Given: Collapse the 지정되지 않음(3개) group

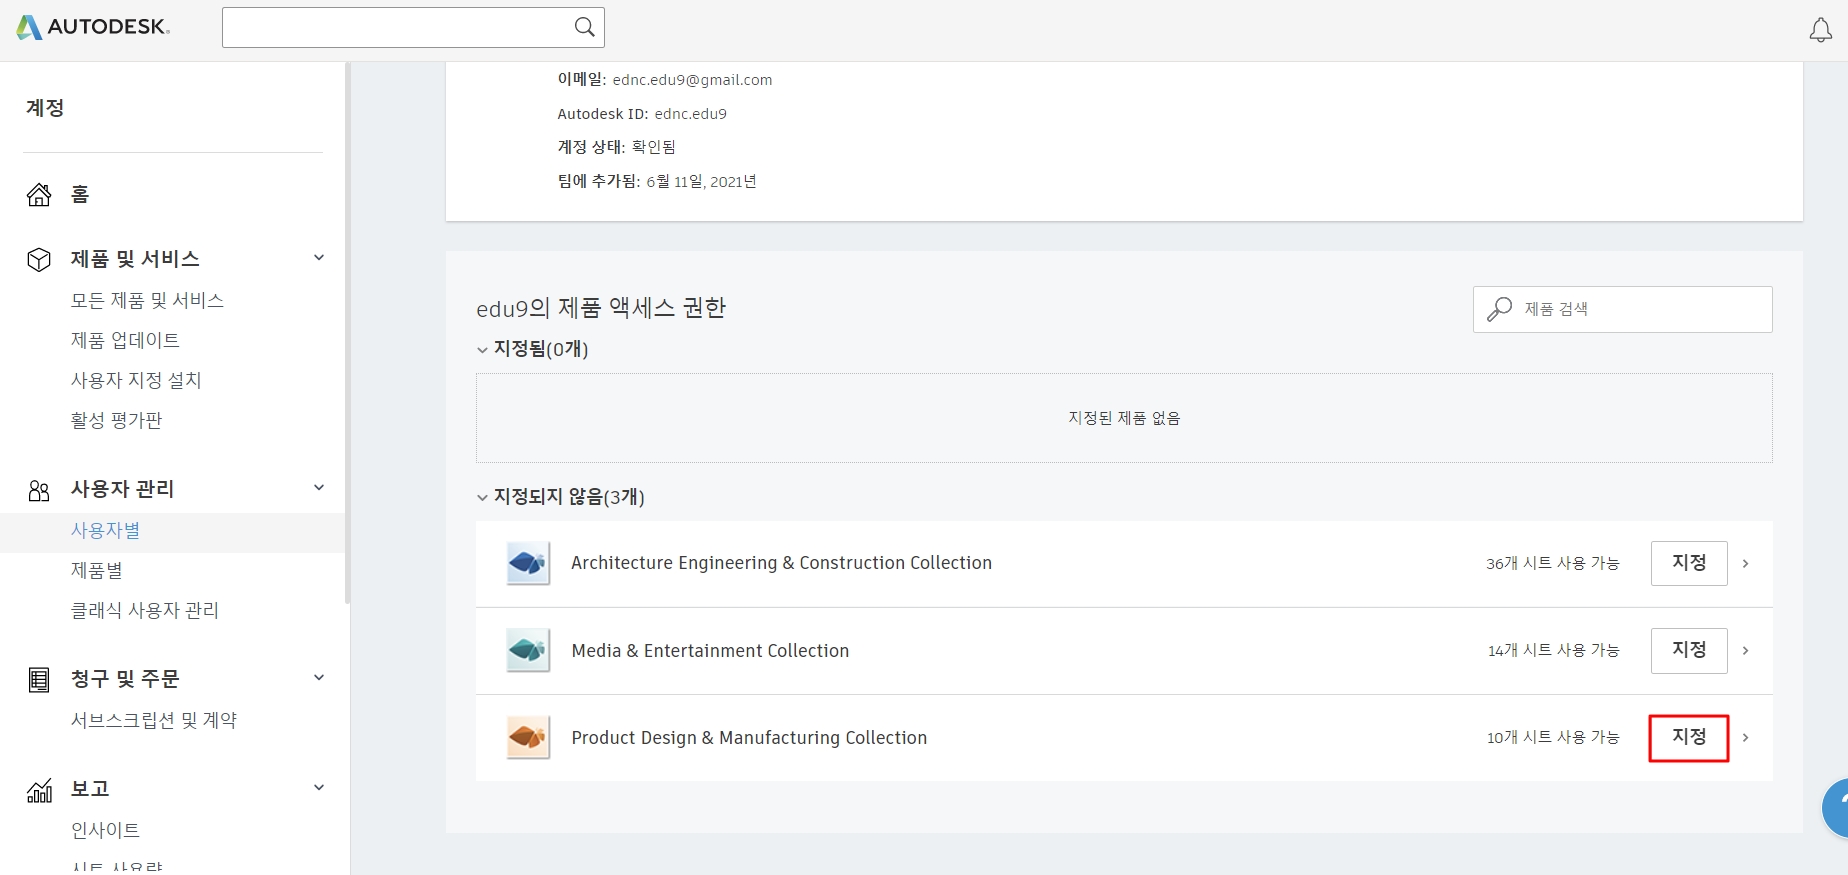Looking at the screenshot, I should click(x=482, y=498).
